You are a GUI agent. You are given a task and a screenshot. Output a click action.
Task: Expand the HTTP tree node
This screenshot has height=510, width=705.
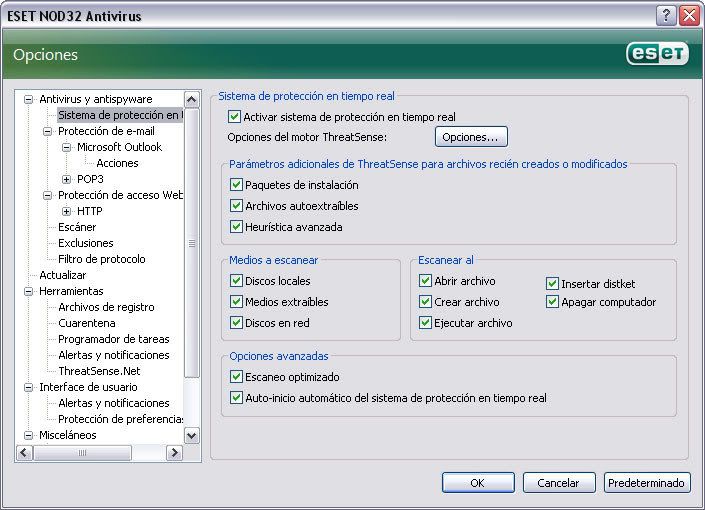click(x=67, y=211)
